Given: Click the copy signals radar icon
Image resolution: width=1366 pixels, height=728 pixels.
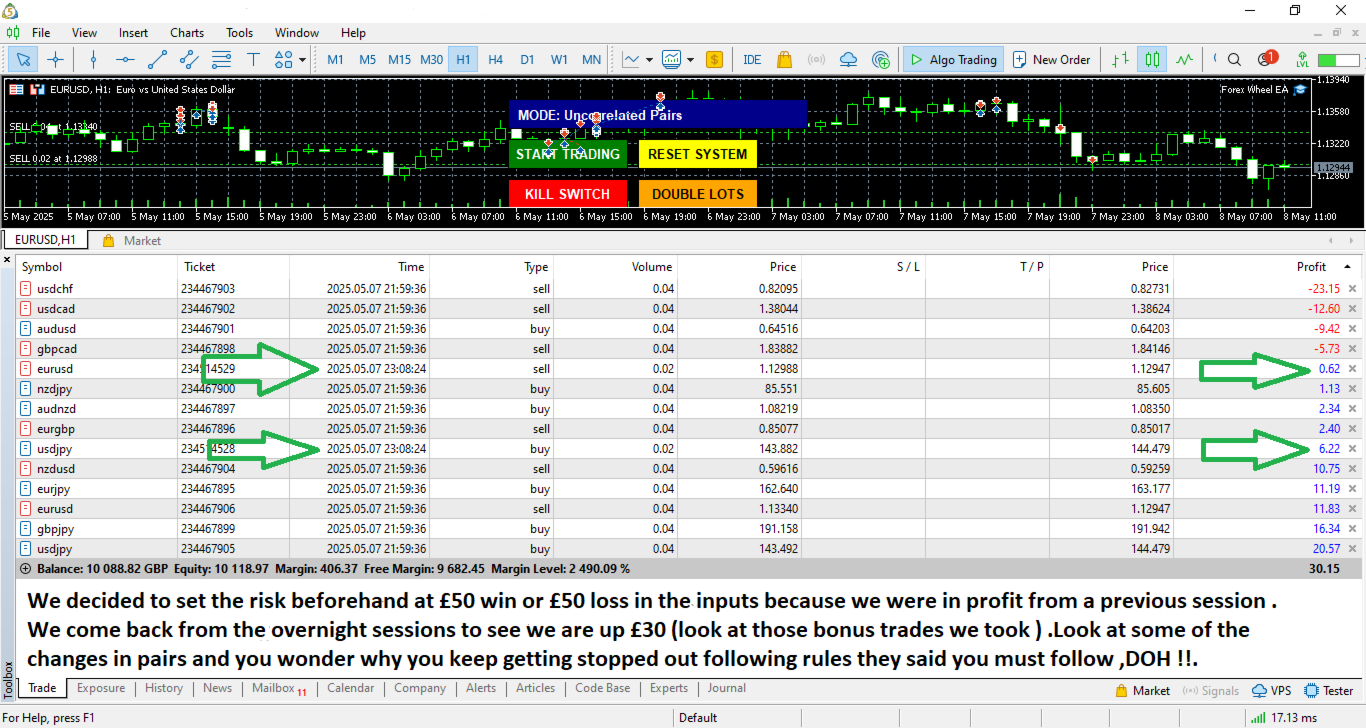Looking at the screenshot, I should pyautogui.click(x=880, y=59).
